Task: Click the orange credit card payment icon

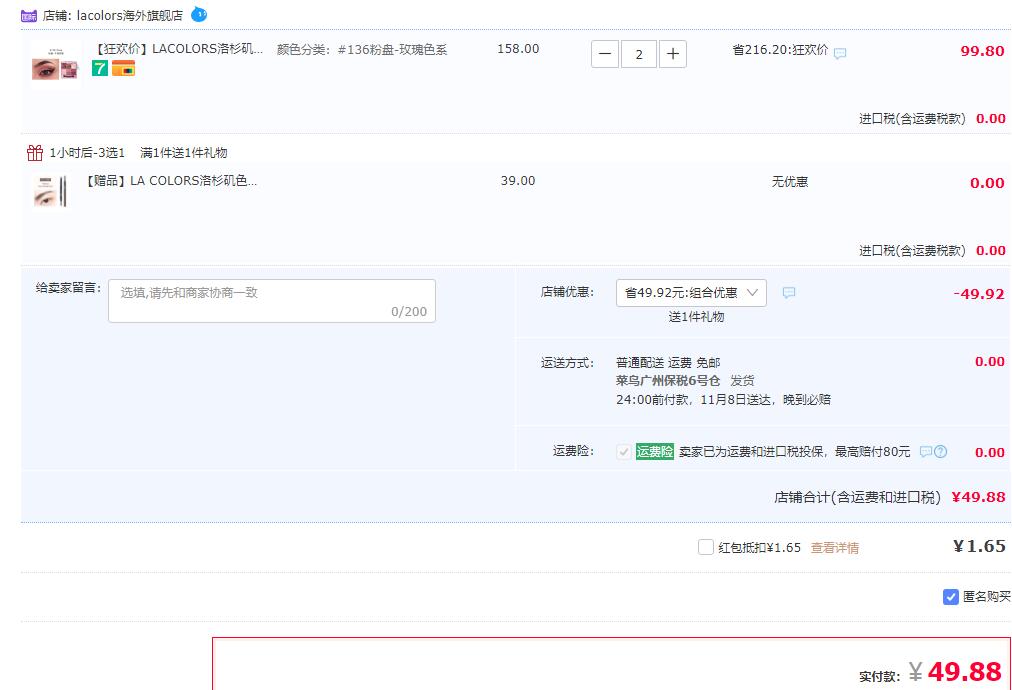Action: 123,69
